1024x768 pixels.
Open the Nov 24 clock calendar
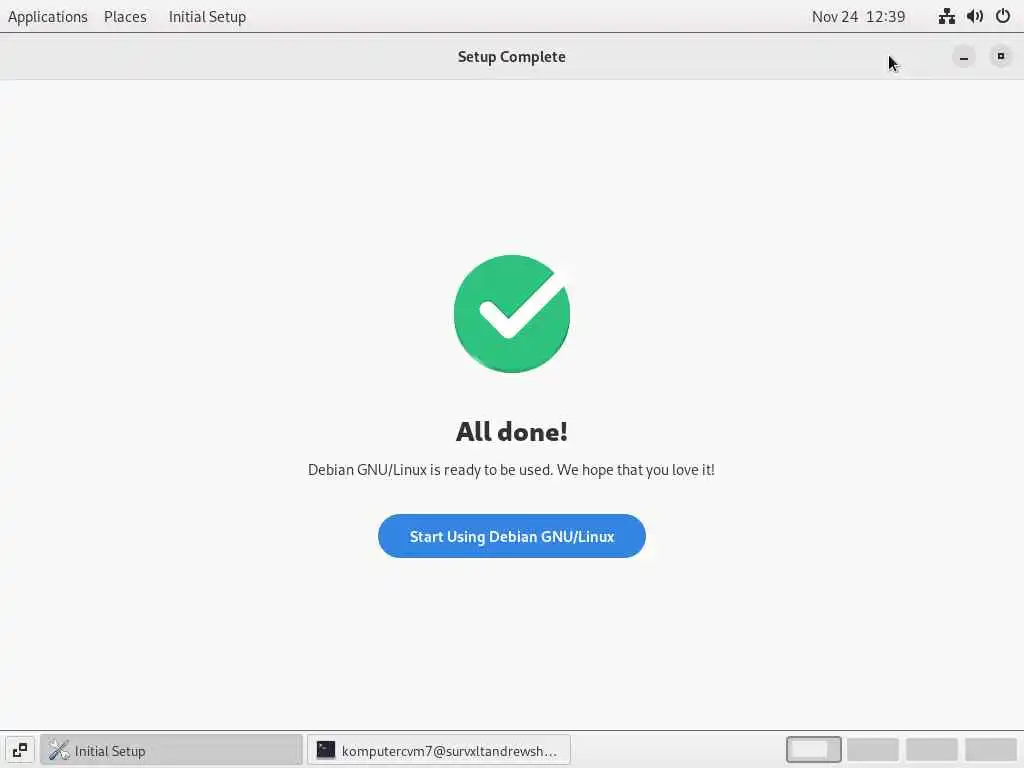tap(858, 16)
